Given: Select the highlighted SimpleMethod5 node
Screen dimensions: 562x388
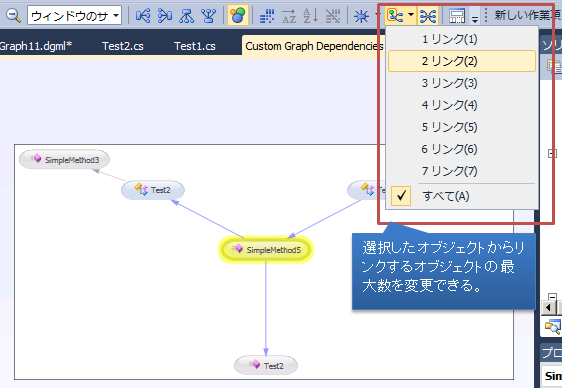Looking at the screenshot, I should pyautogui.click(x=266, y=250).
